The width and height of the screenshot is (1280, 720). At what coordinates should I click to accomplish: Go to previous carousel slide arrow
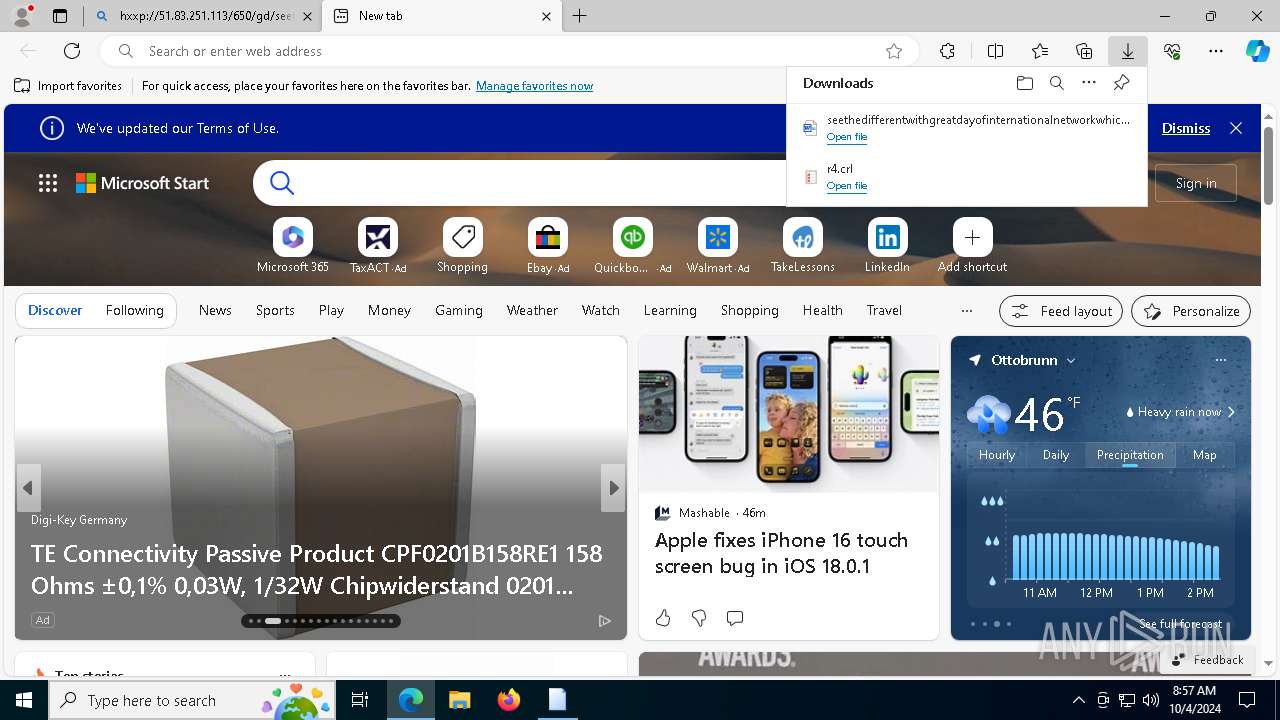[x=28, y=488]
